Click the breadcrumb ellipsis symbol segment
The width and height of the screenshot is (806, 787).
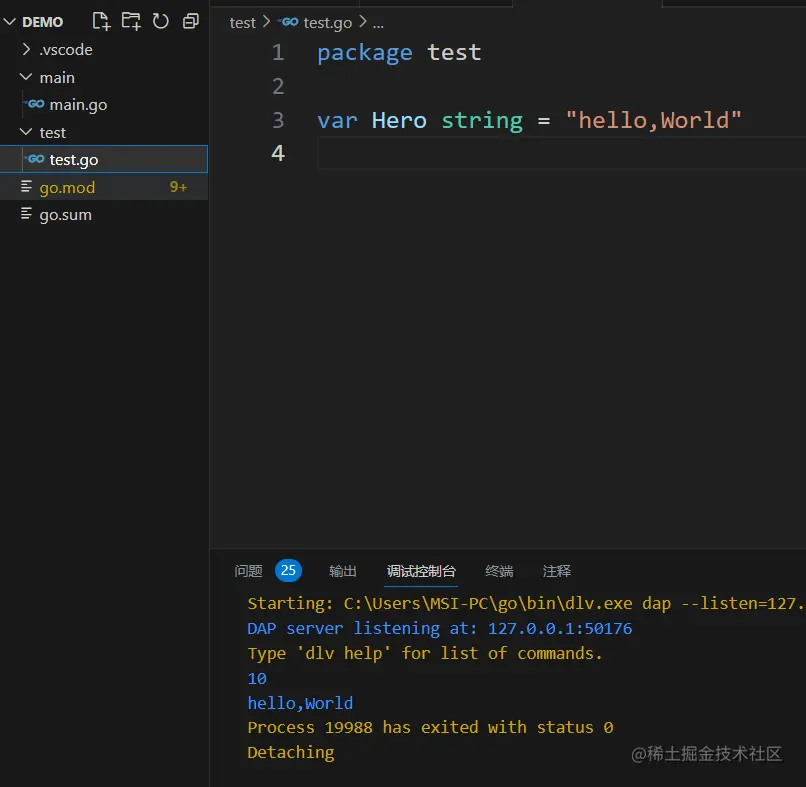point(378,24)
